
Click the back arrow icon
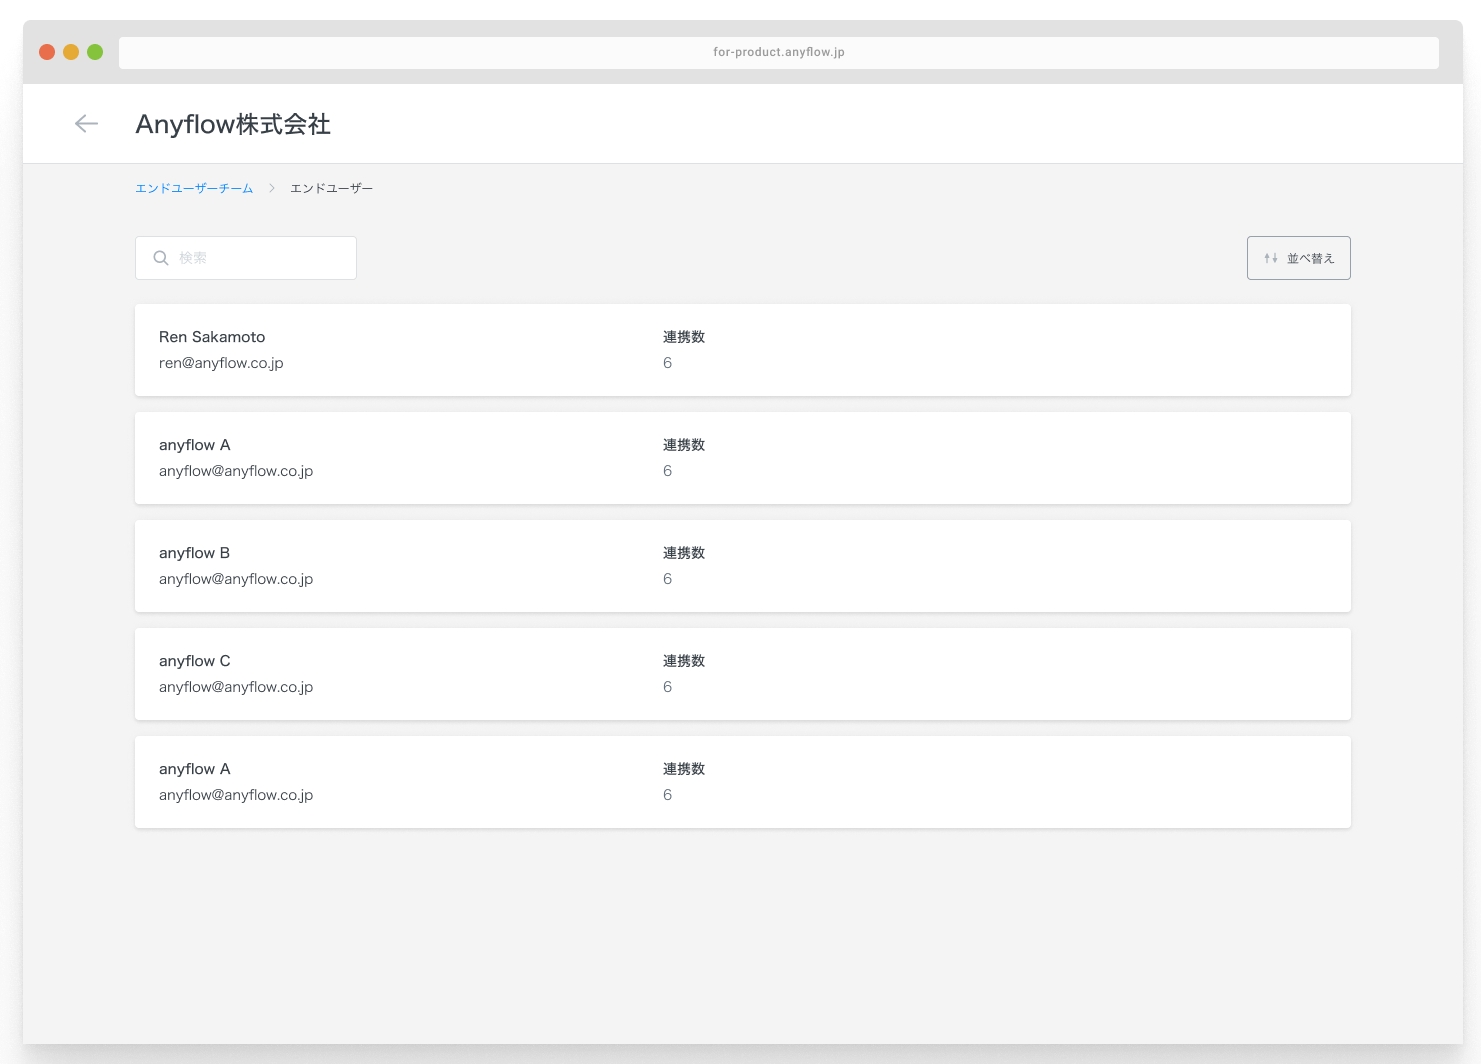click(87, 124)
